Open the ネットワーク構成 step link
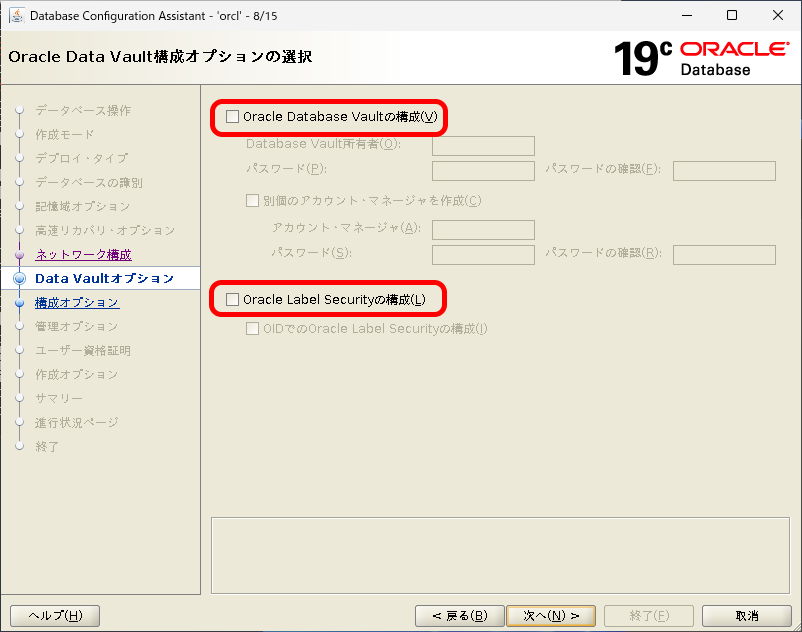This screenshot has height=632, width=802. 83,254
